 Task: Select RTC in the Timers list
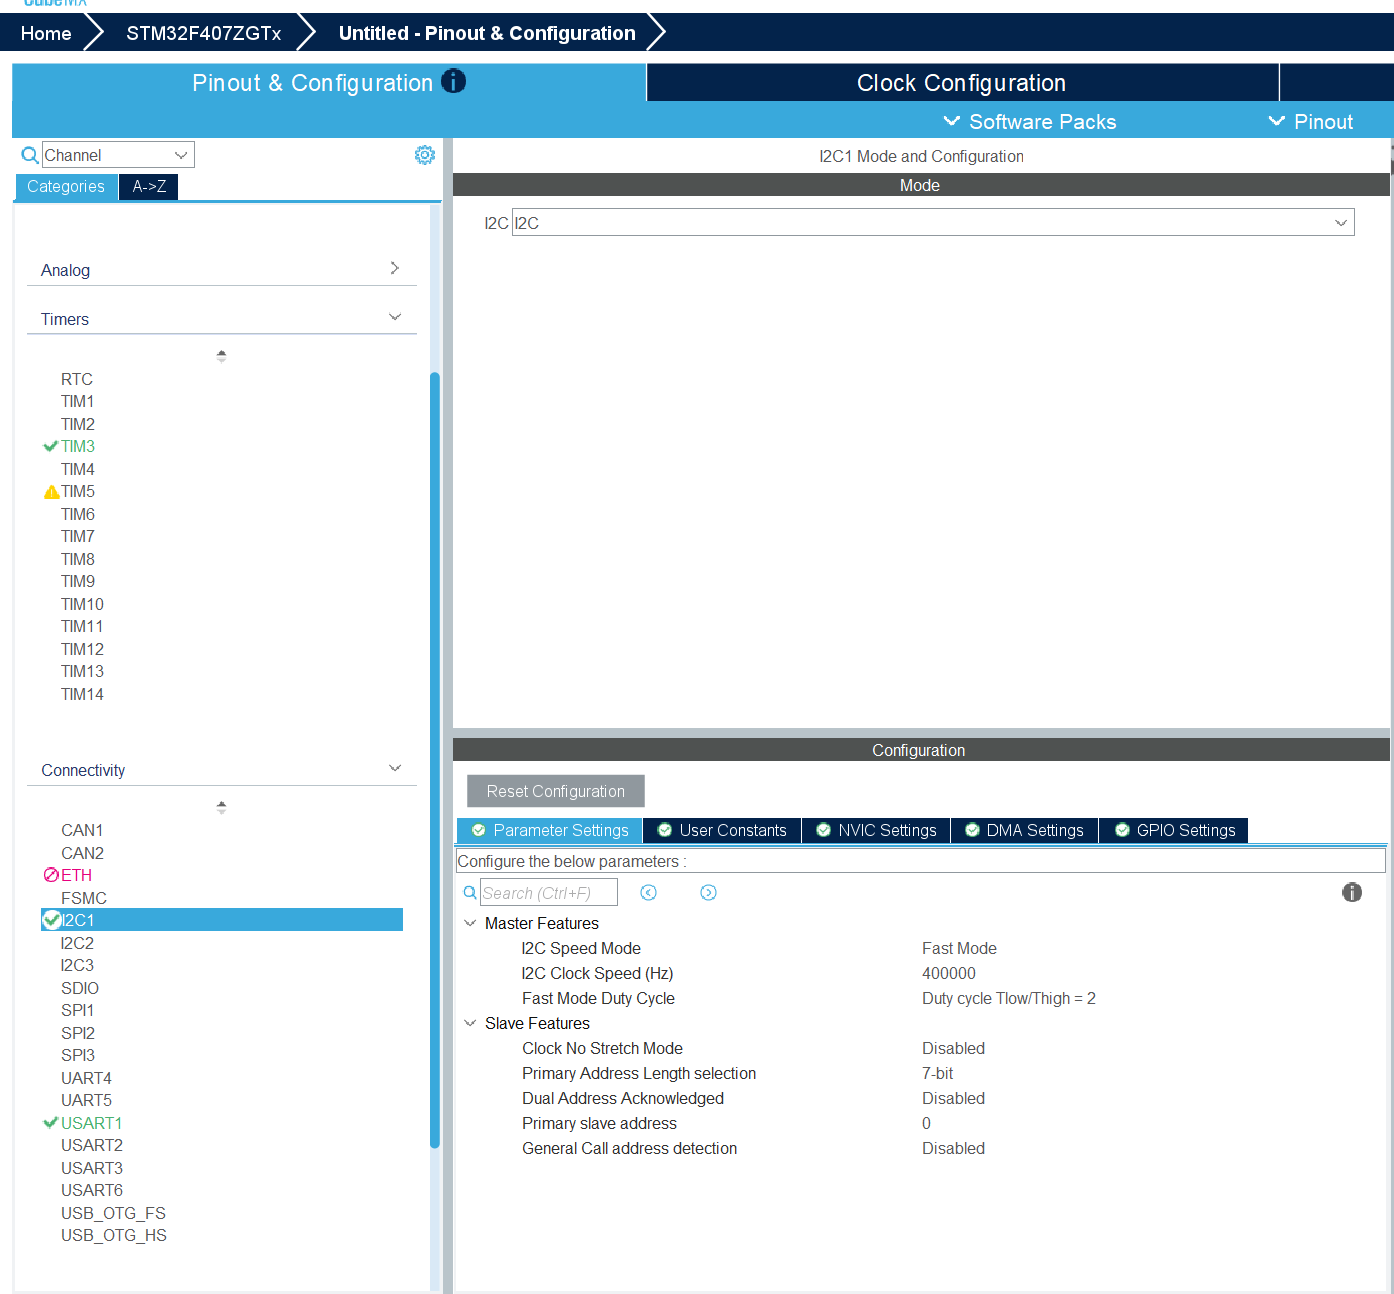tap(77, 379)
